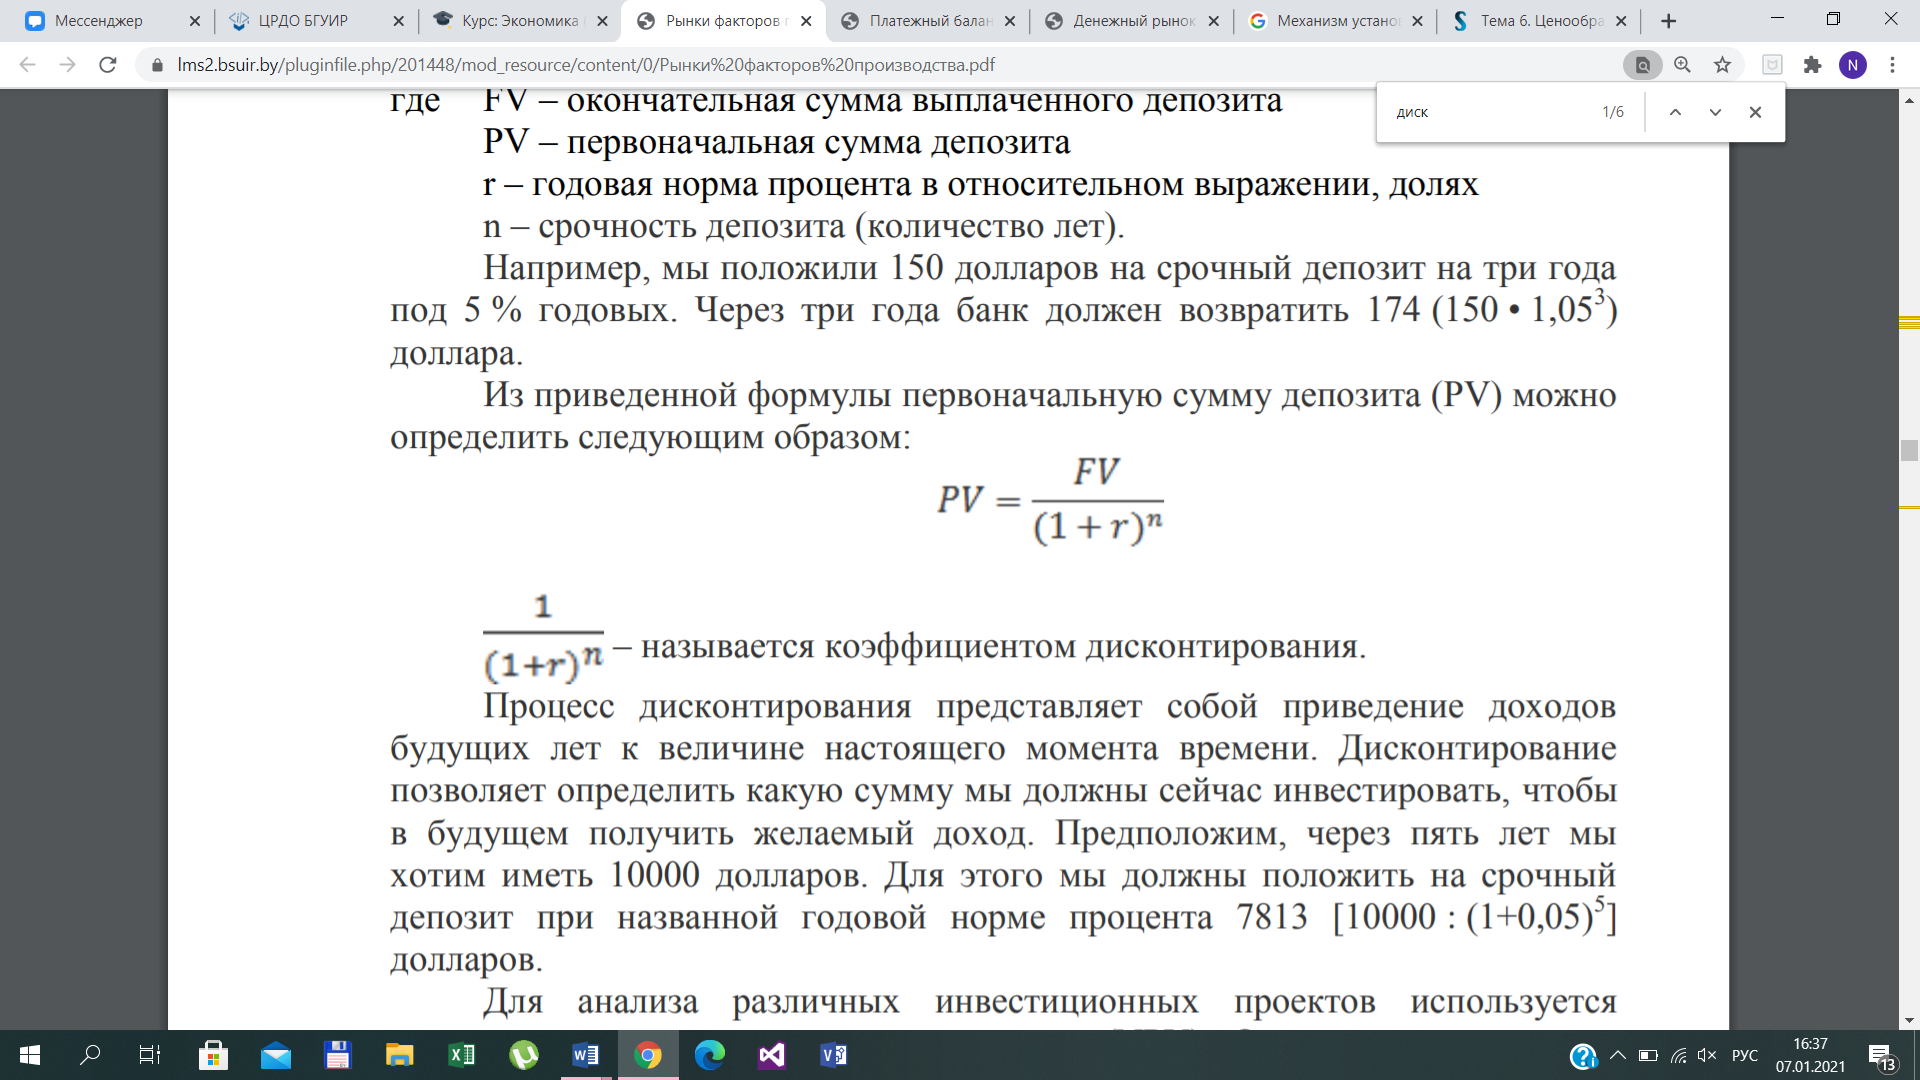Switch to Word on taskbar
The width and height of the screenshot is (1920, 1080).
point(586,1055)
